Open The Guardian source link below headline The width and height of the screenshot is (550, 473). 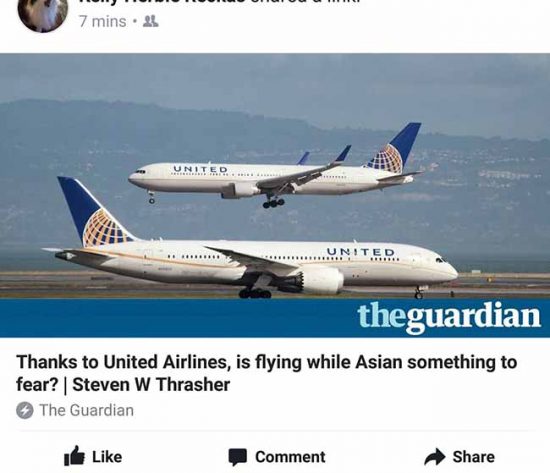pos(86,410)
